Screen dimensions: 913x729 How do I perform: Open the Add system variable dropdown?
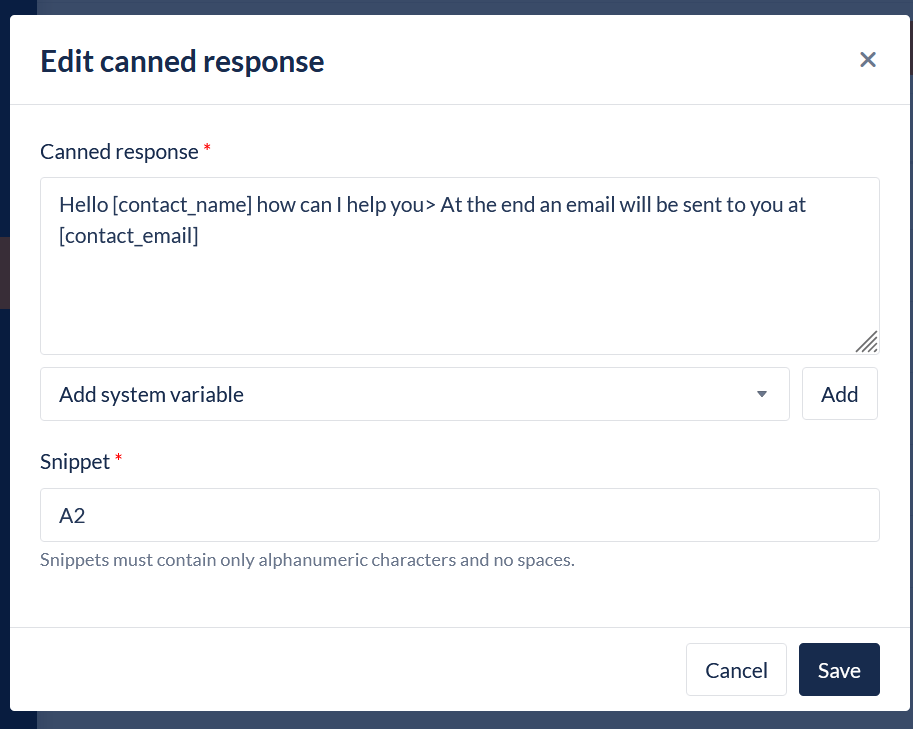pyautogui.click(x=414, y=394)
